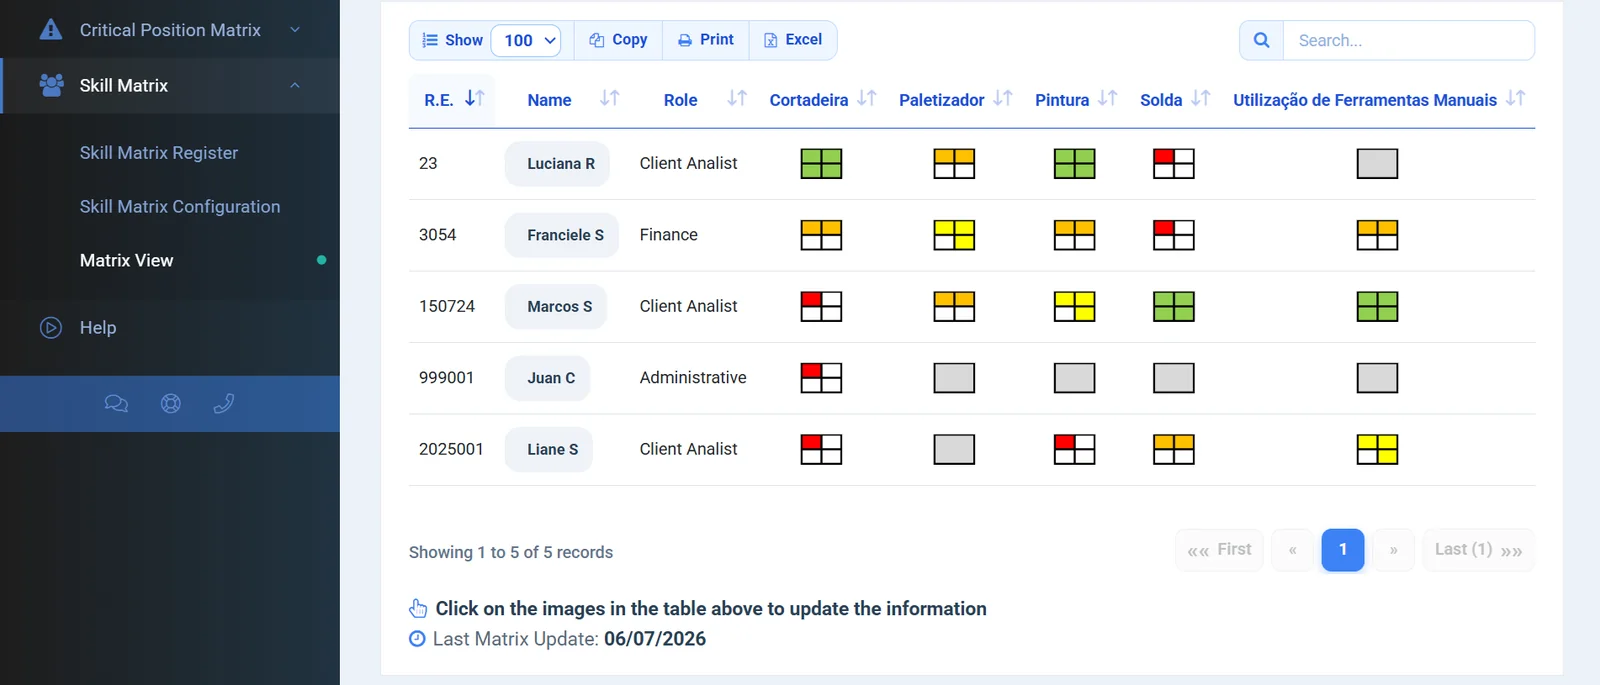The height and width of the screenshot is (685, 1600).
Task: Open the chat bubbles support icon
Action: 116,403
